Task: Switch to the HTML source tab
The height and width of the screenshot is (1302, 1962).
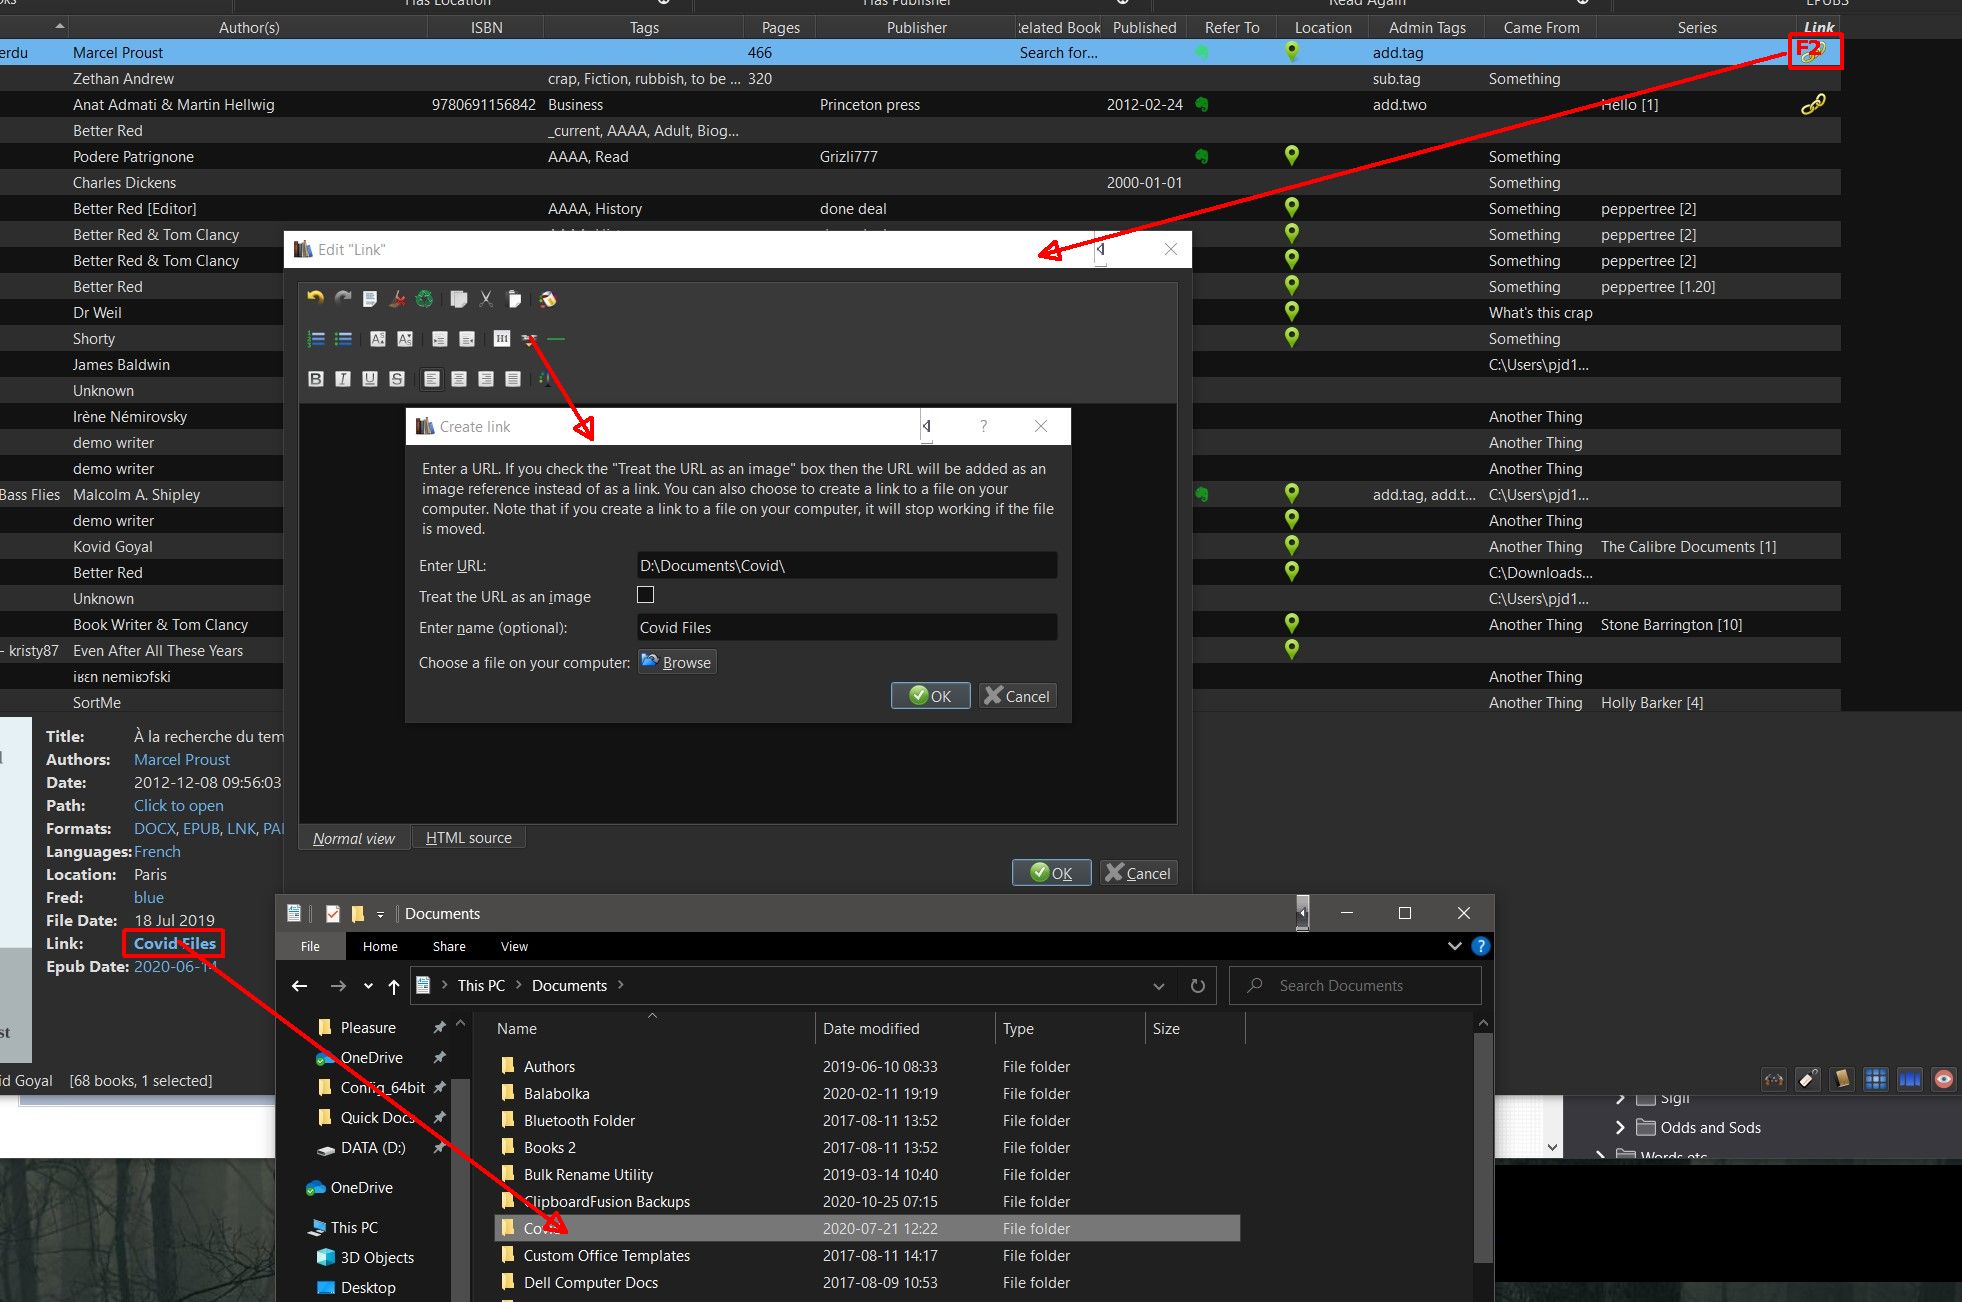Action: pos(468,838)
